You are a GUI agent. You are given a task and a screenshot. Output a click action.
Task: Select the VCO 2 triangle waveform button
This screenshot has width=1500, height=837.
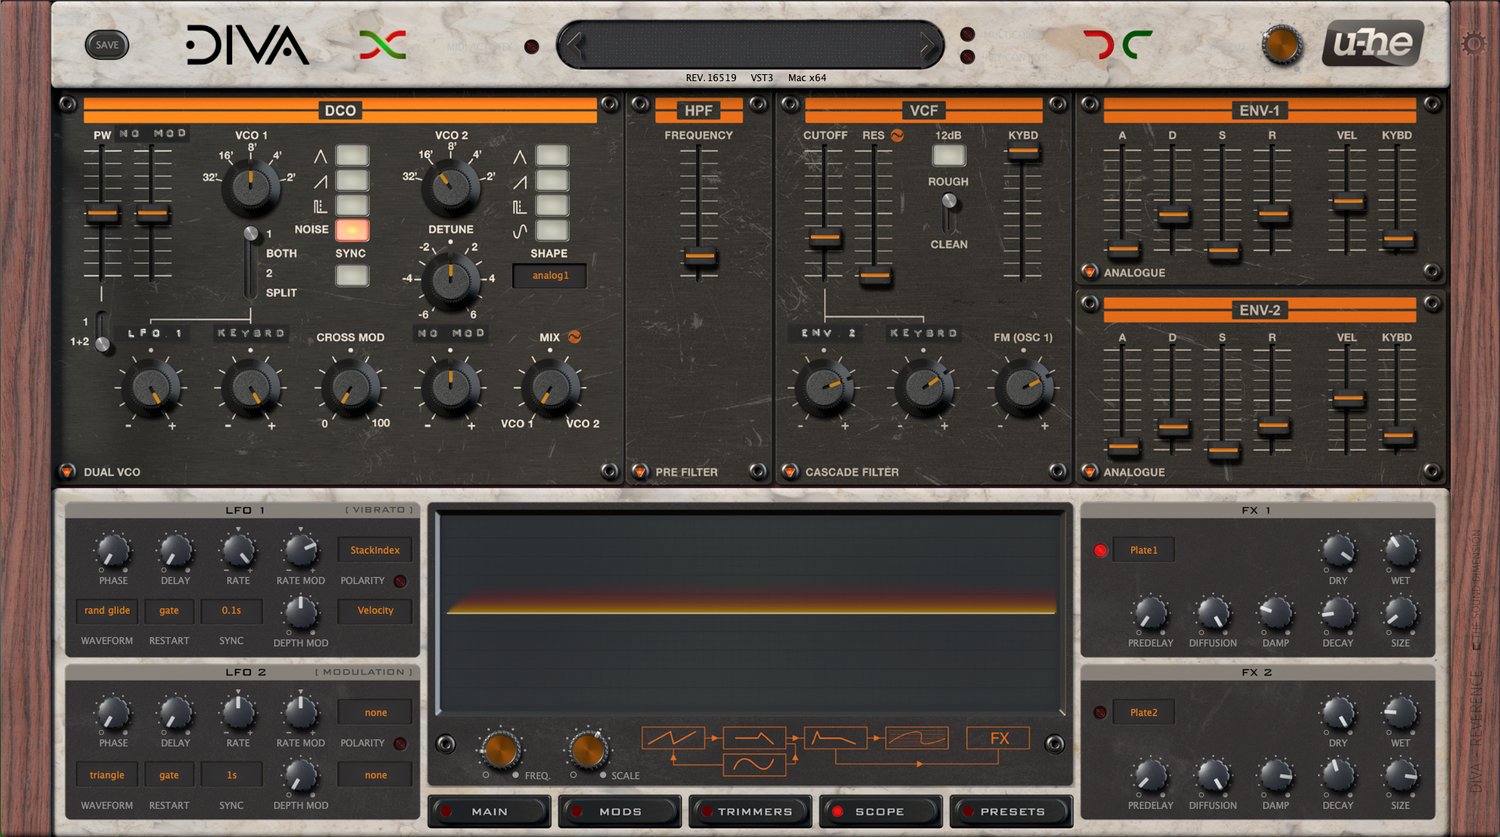coord(552,156)
